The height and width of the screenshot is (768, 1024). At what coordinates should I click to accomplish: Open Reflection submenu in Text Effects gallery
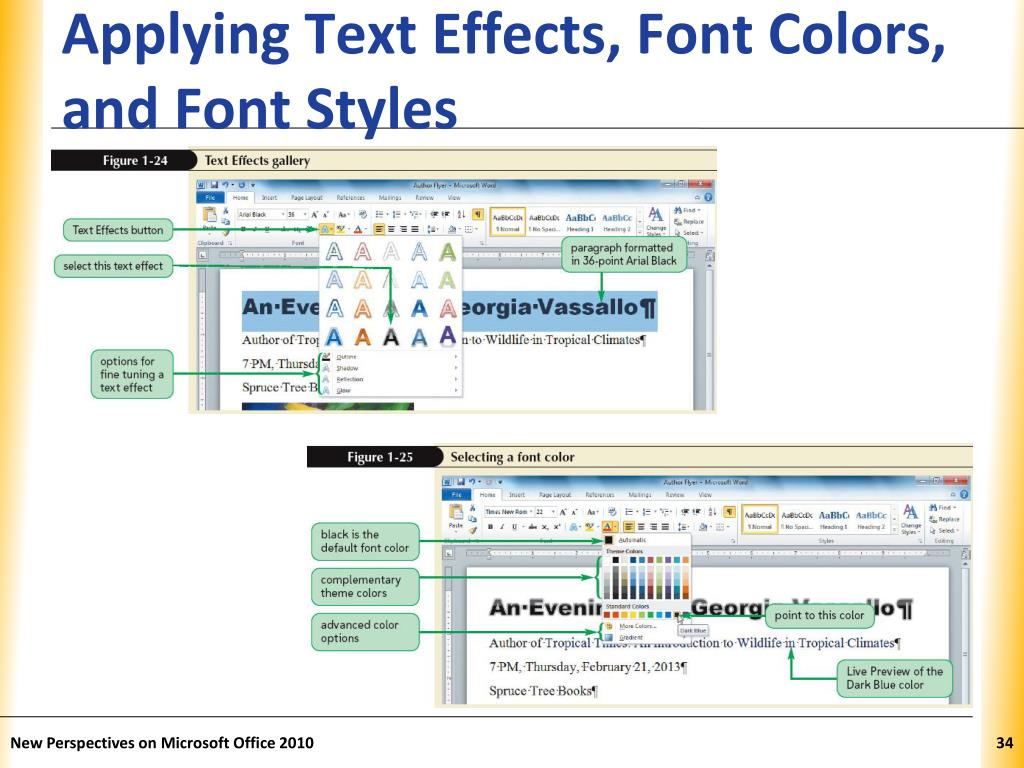pyautogui.click(x=392, y=379)
